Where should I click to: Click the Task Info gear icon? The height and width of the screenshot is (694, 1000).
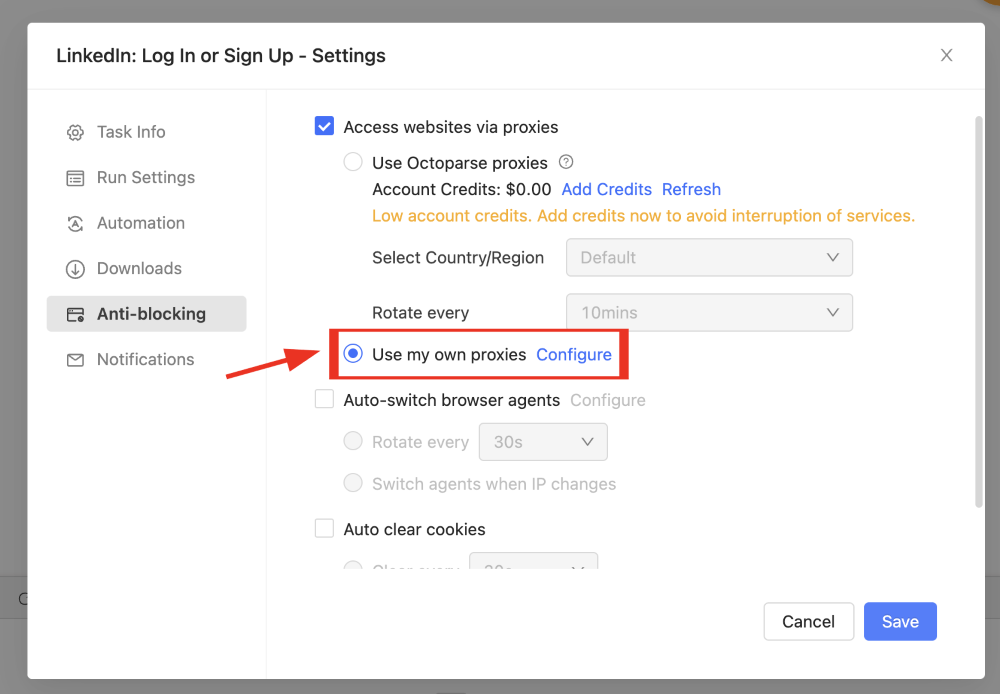74,131
